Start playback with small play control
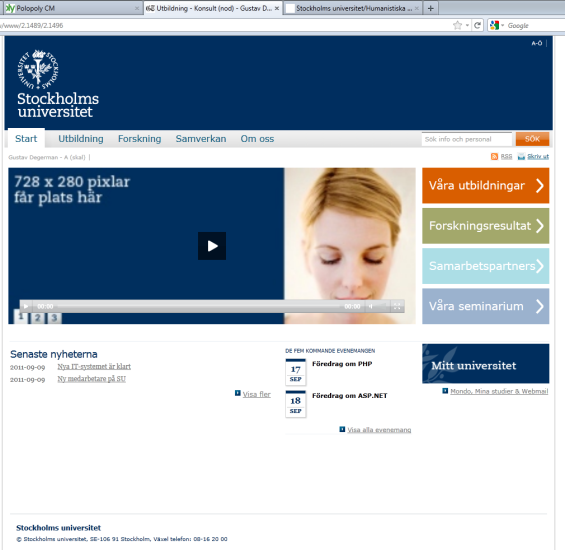 [x=26, y=306]
